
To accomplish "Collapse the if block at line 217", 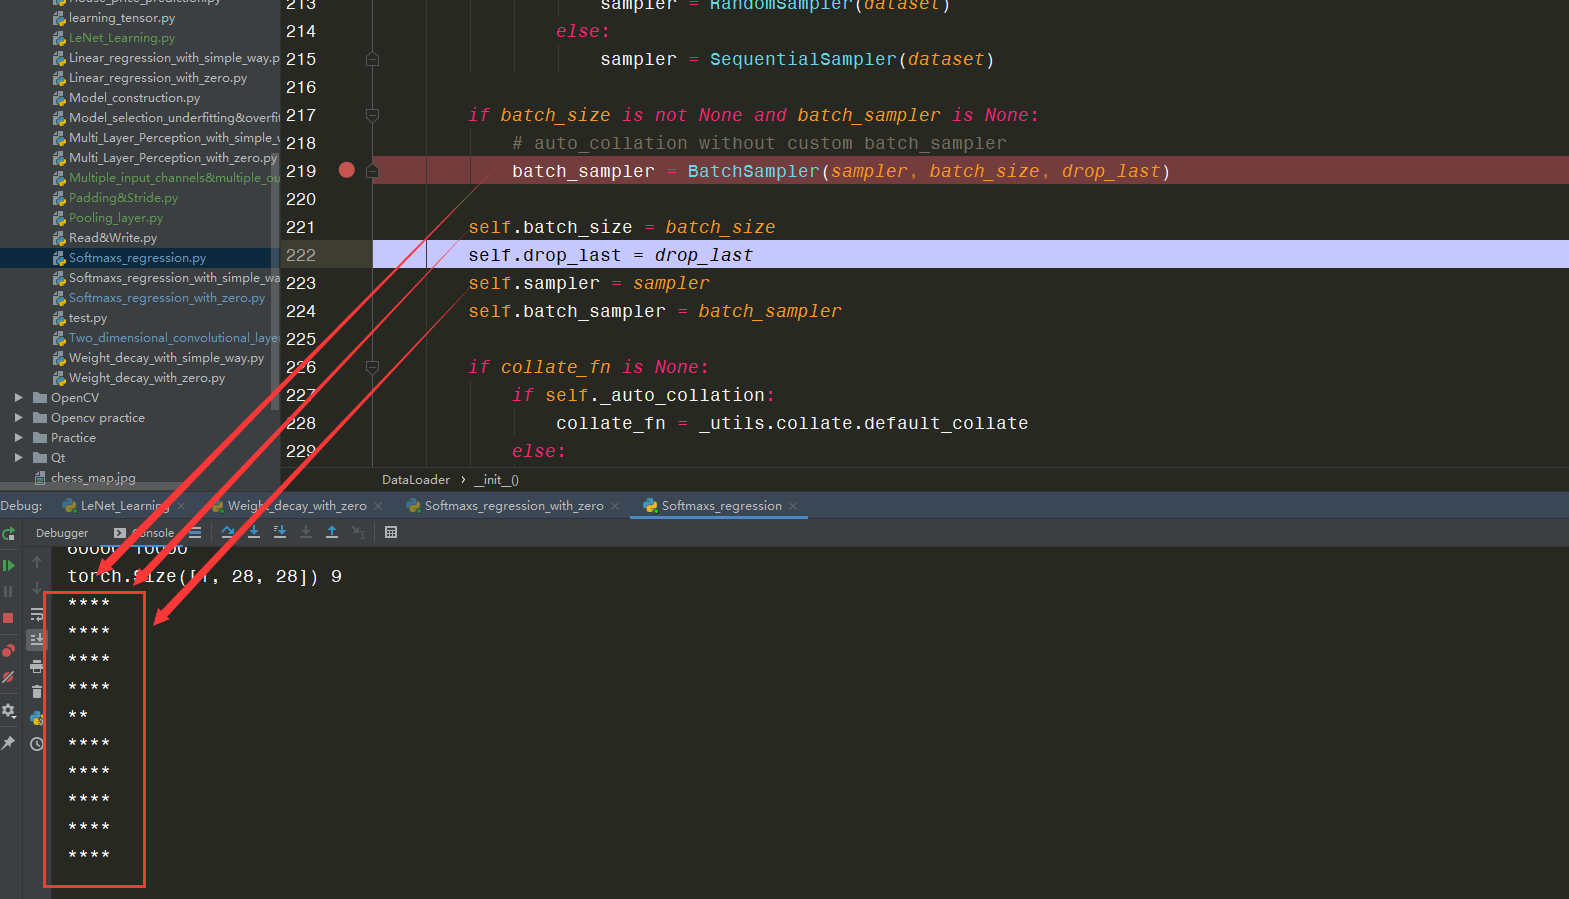I will coord(372,115).
